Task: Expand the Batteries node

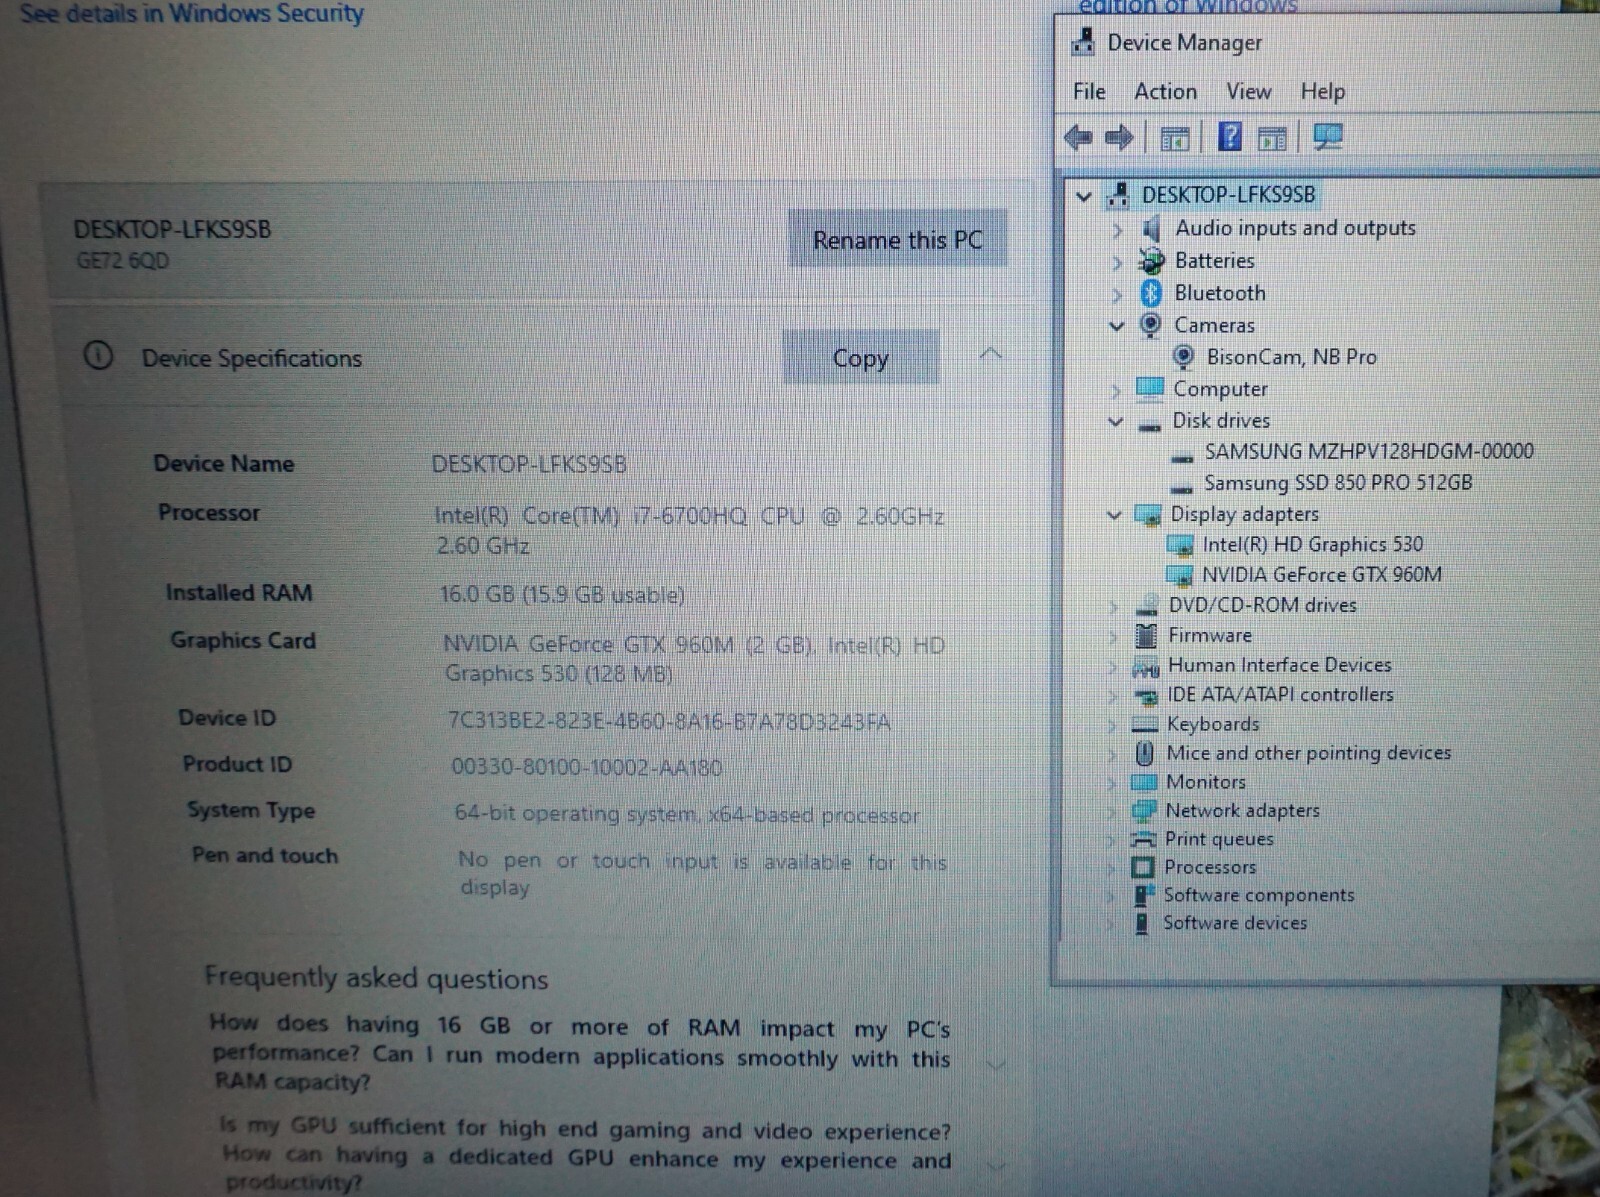Action: (x=1117, y=263)
